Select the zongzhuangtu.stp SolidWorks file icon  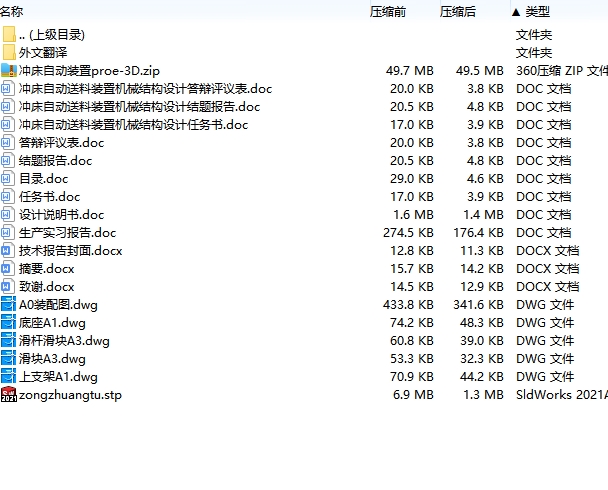tap(9, 395)
